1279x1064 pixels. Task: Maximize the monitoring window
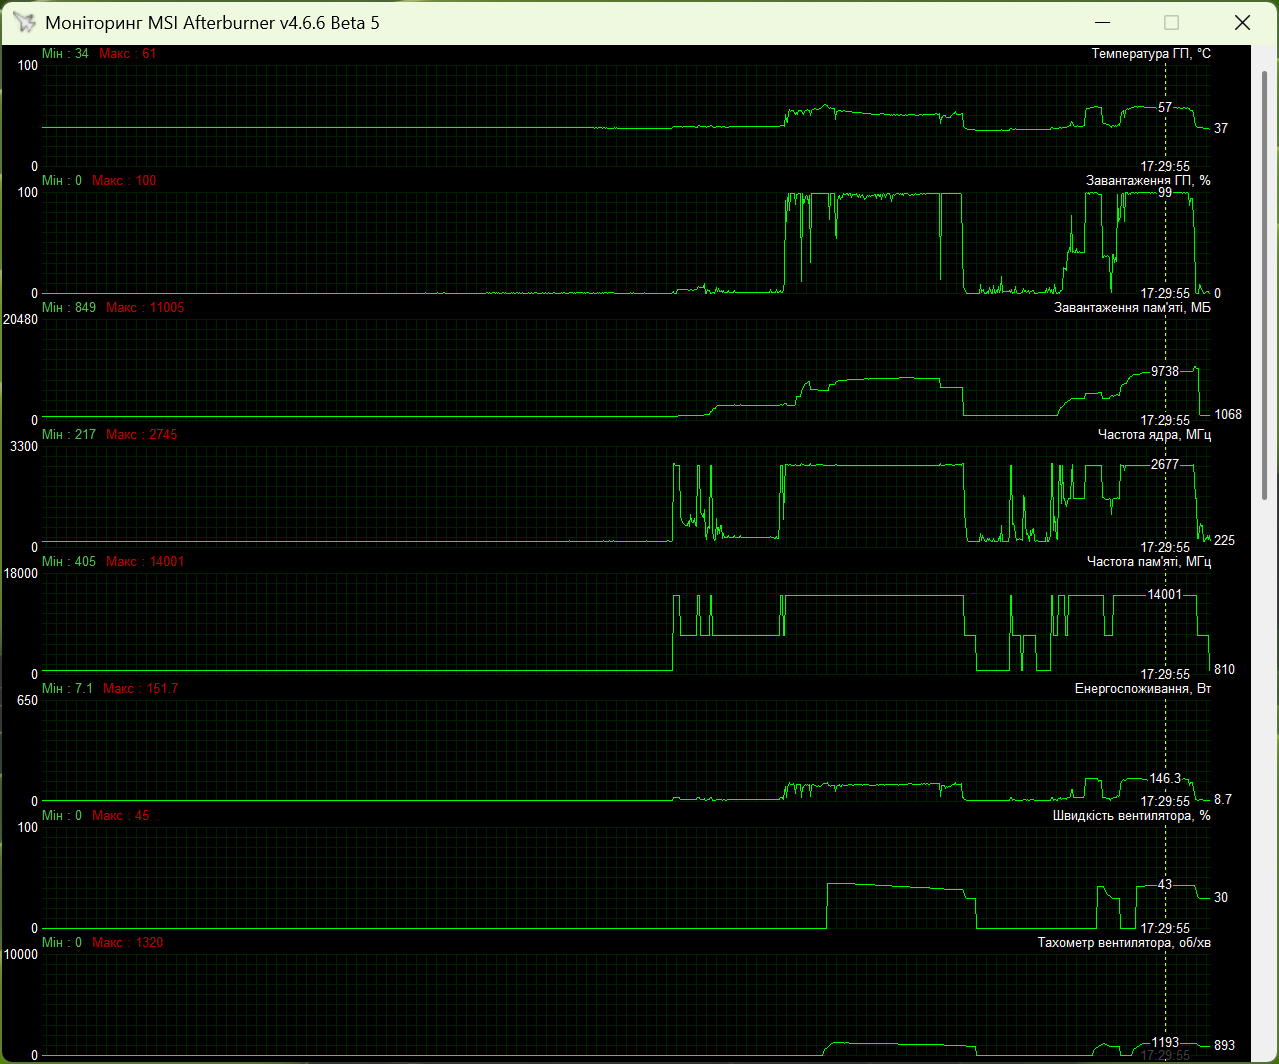click(x=1172, y=22)
